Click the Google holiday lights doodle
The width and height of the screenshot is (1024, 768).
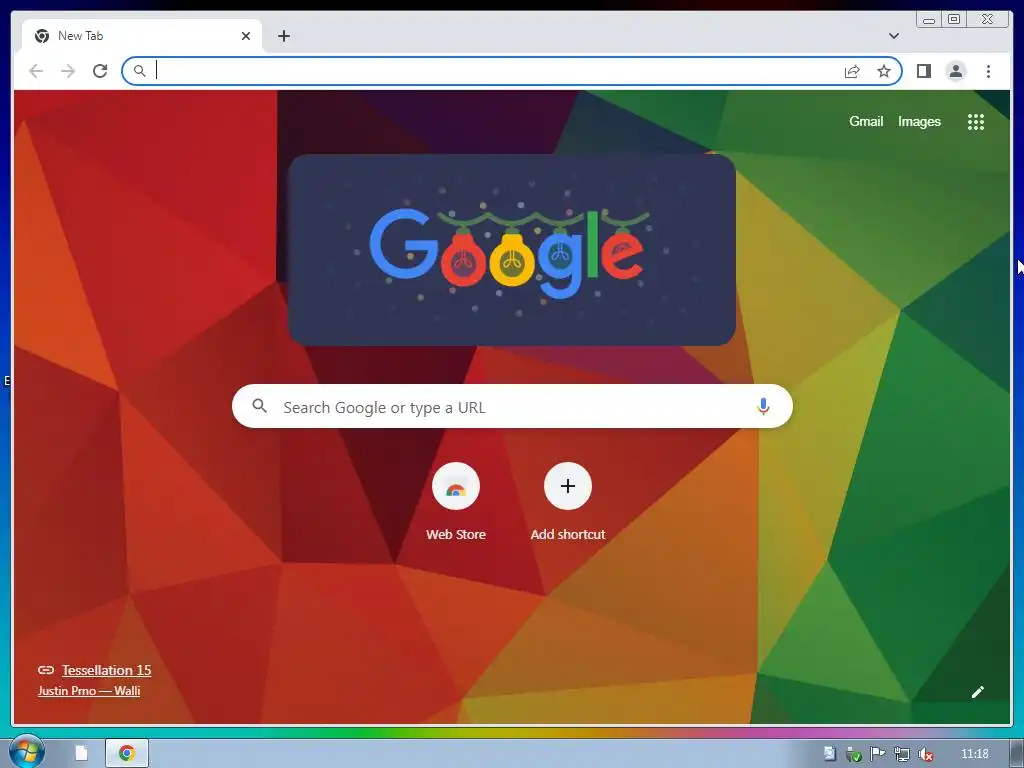(x=512, y=249)
